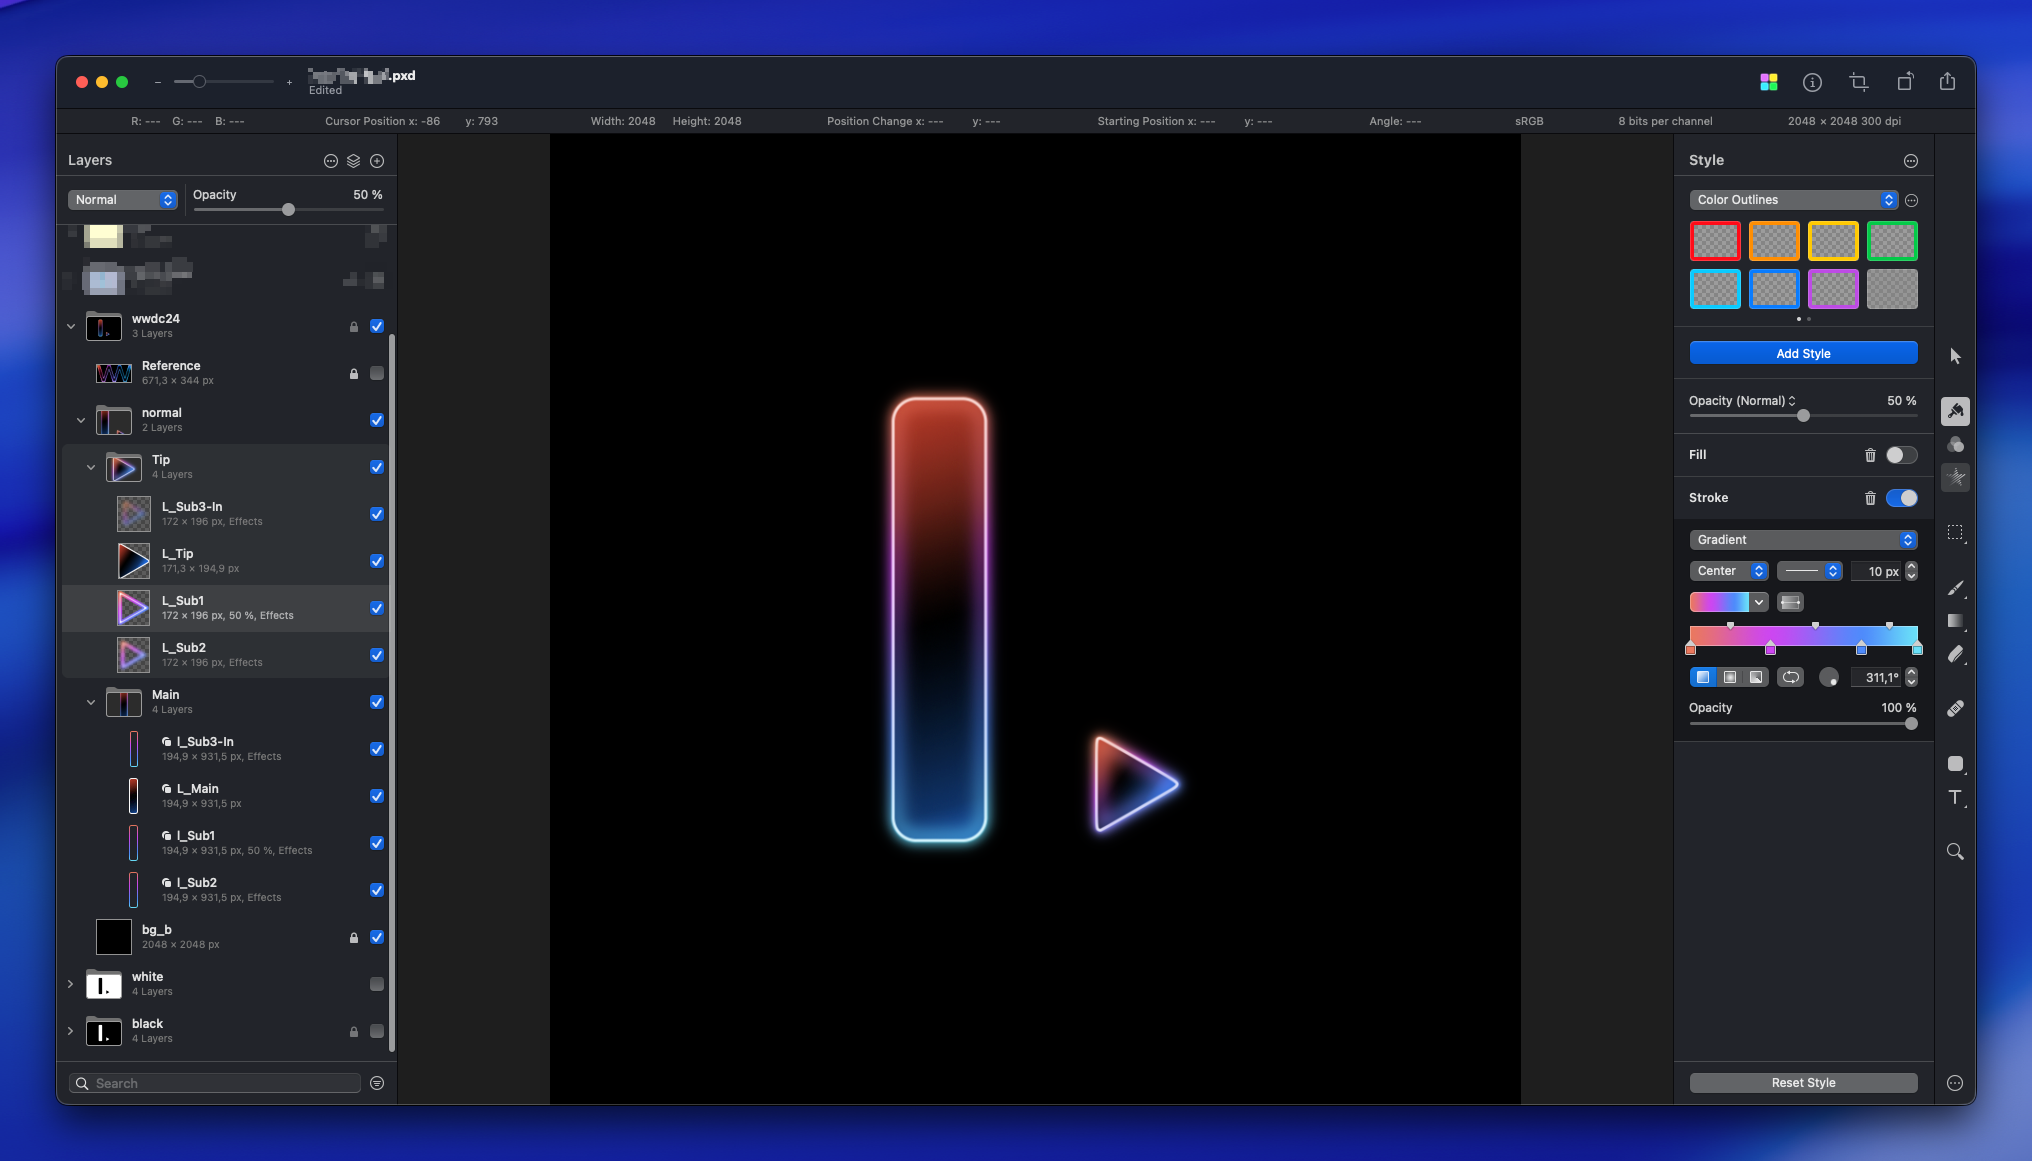
Task: Select the Arrange arrow tool
Action: point(1955,356)
